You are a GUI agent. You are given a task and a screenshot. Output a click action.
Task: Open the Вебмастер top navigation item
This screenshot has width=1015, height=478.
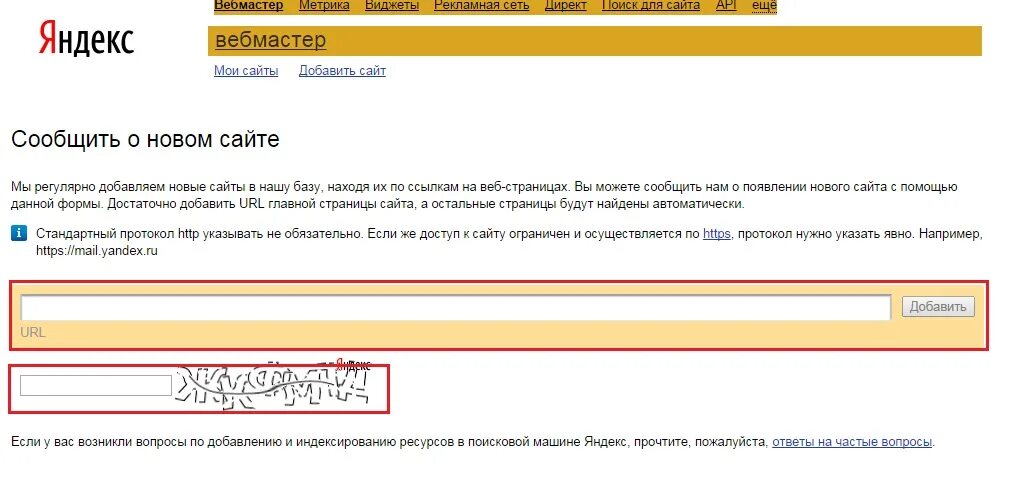pyautogui.click(x=249, y=6)
